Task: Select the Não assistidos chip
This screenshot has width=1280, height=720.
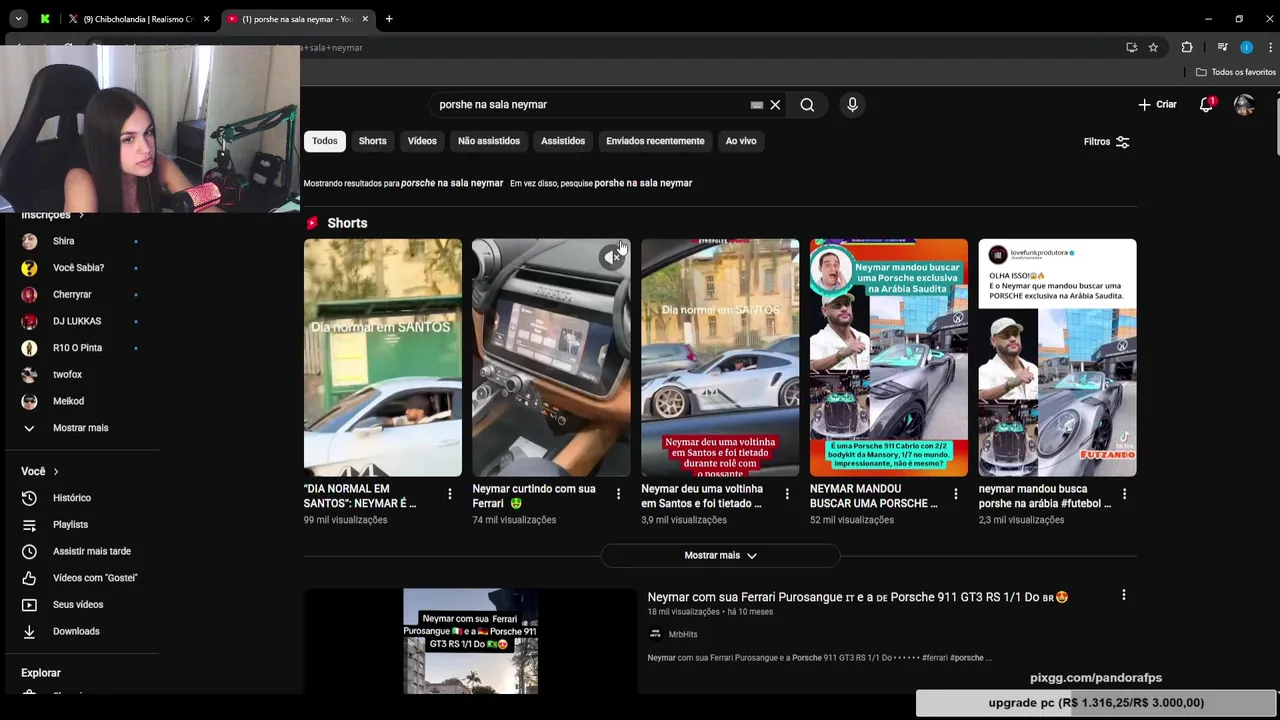Action: point(489,141)
